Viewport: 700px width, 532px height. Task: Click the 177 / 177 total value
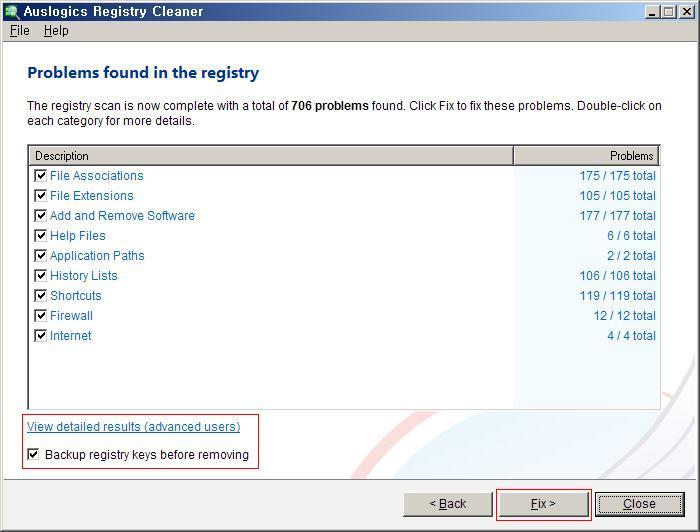pos(617,216)
